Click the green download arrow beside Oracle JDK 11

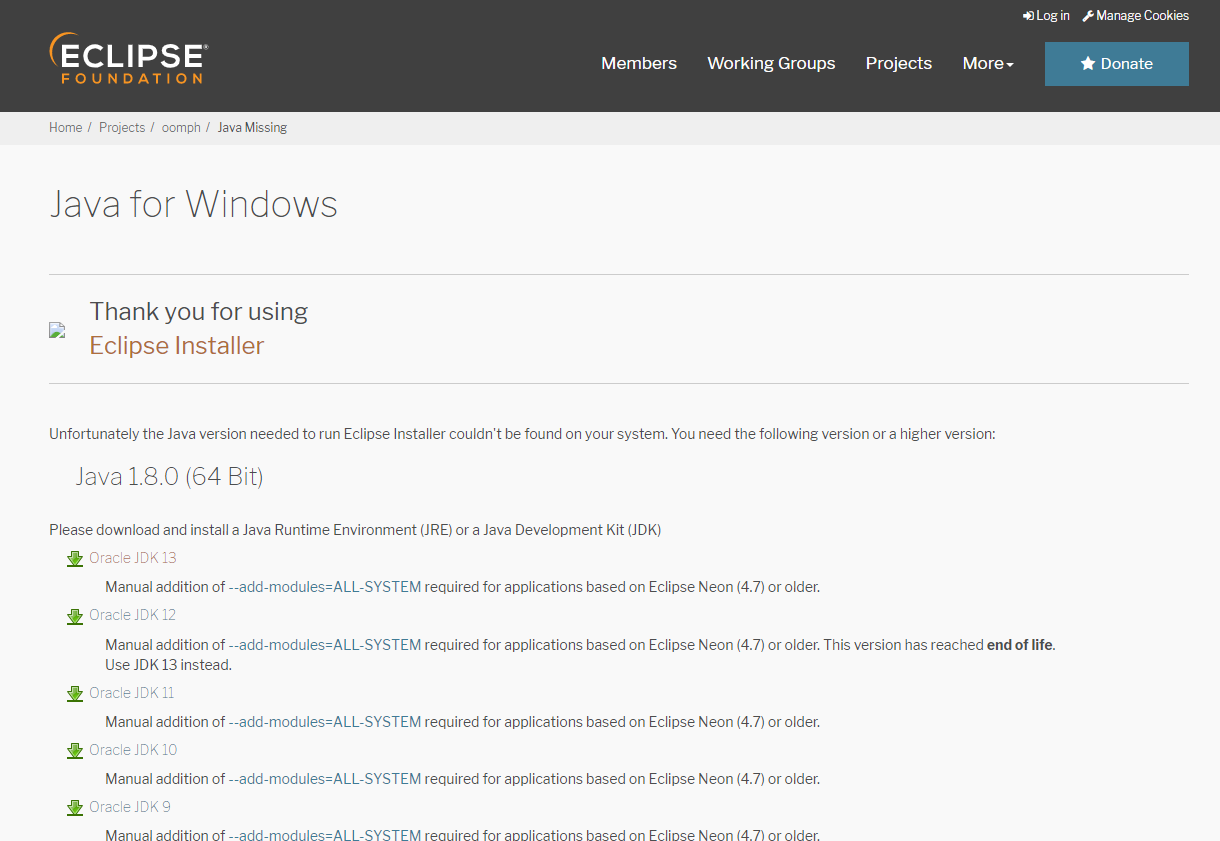tap(75, 694)
